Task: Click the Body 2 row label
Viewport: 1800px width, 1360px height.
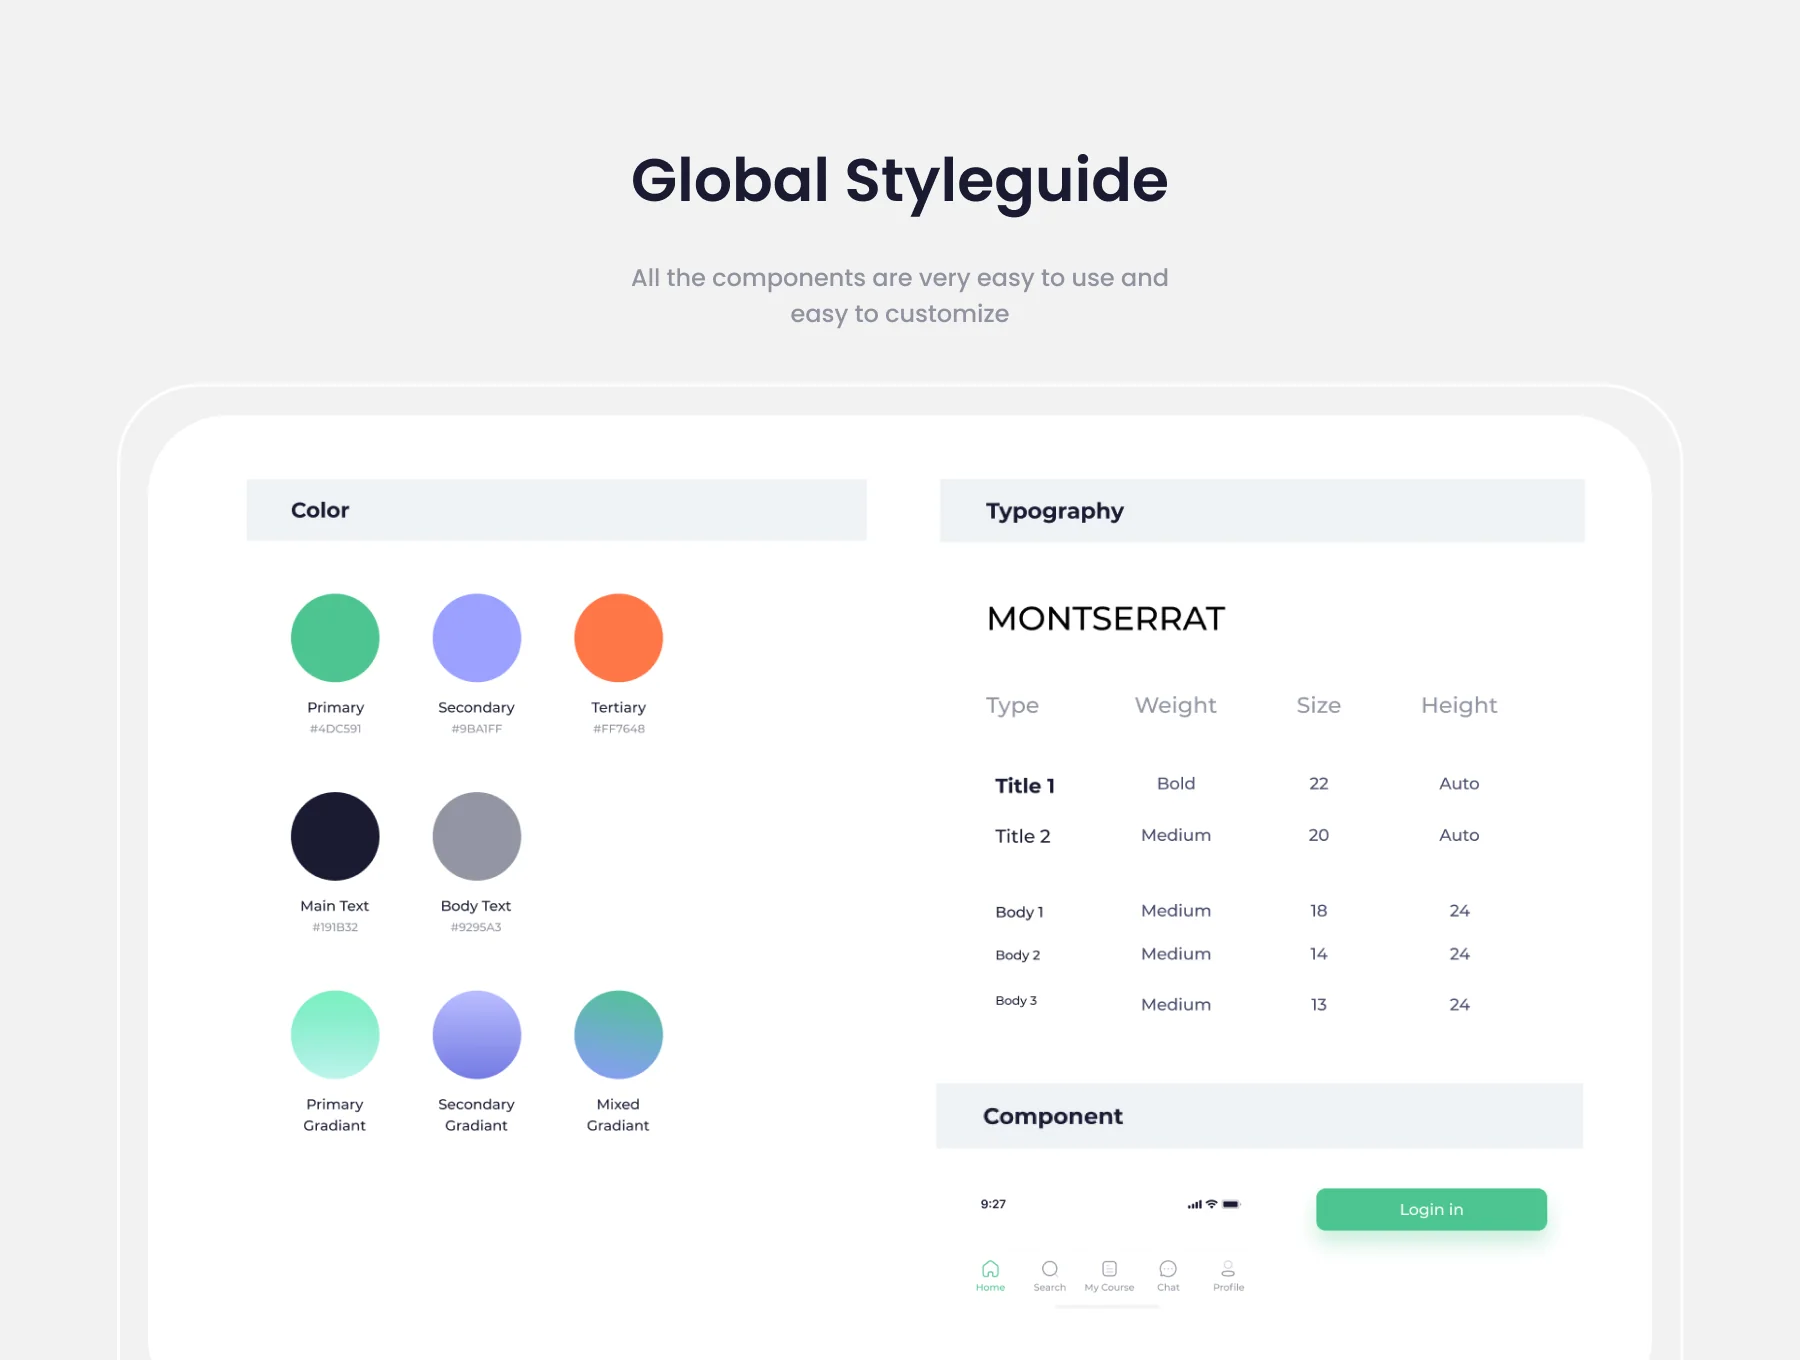Action: click(x=1017, y=955)
